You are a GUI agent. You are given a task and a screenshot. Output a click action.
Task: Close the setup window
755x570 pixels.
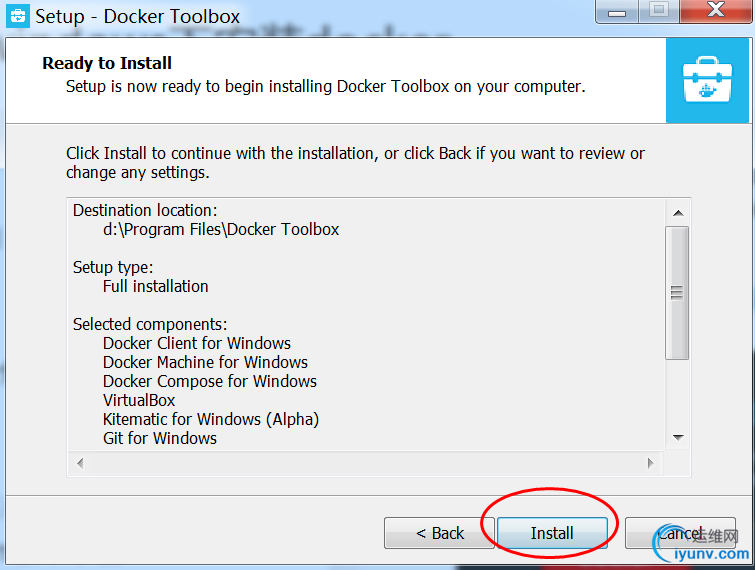point(716,12)
